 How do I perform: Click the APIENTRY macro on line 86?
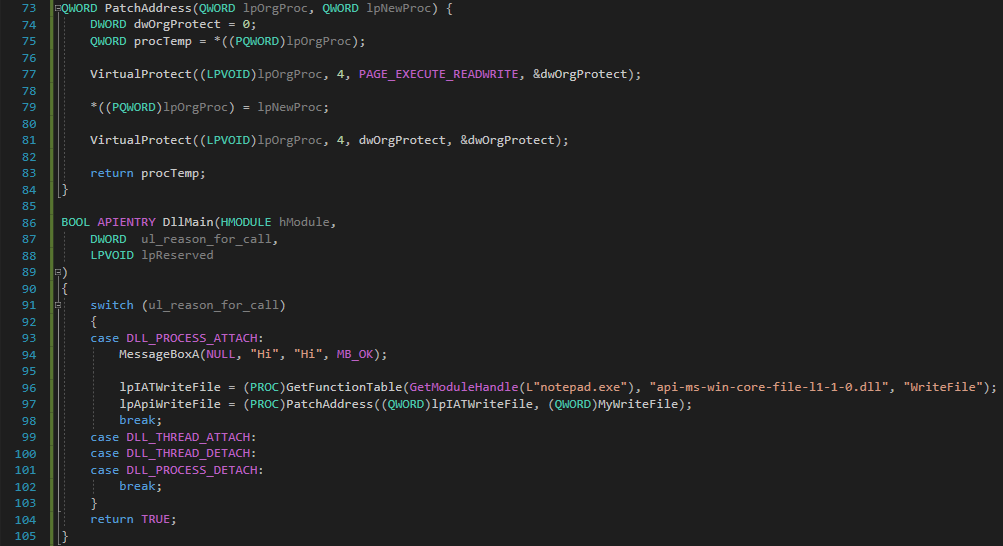(x=126, y=222)
